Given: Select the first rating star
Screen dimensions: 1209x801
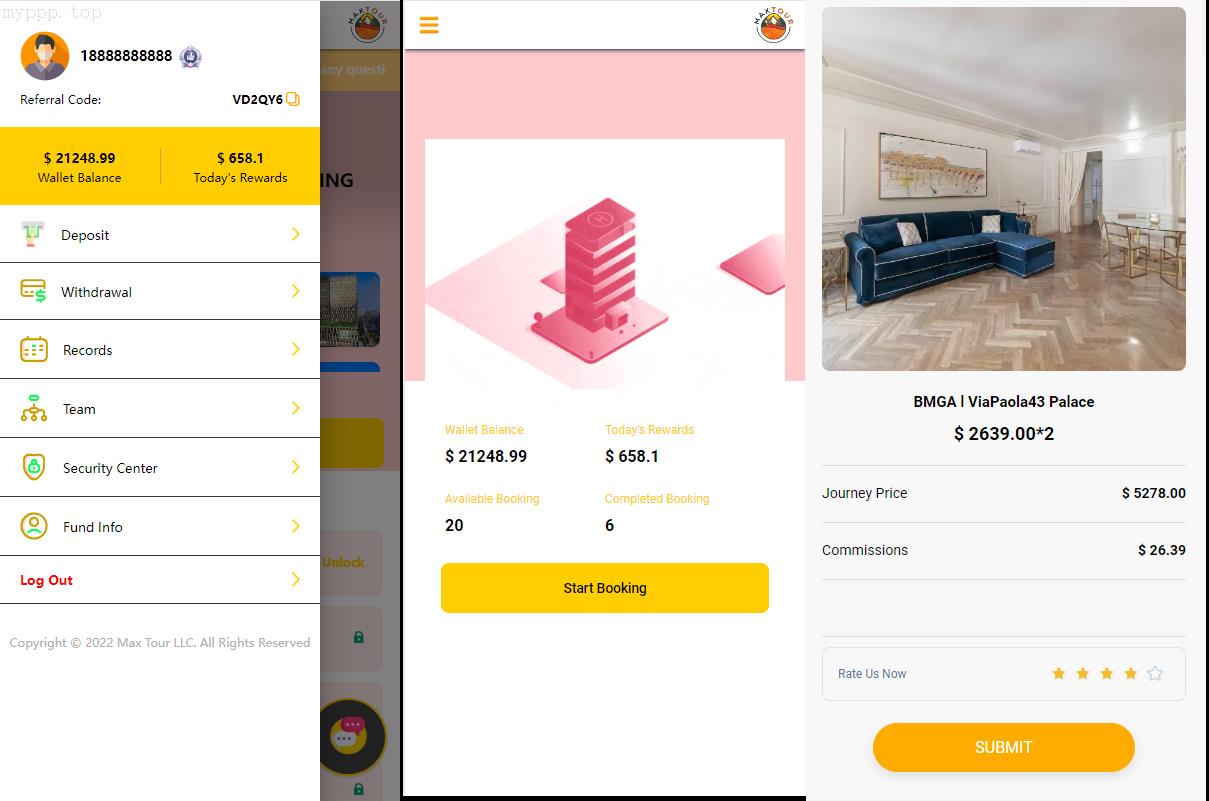Looking at the screenshot, I should point(1059,674).
